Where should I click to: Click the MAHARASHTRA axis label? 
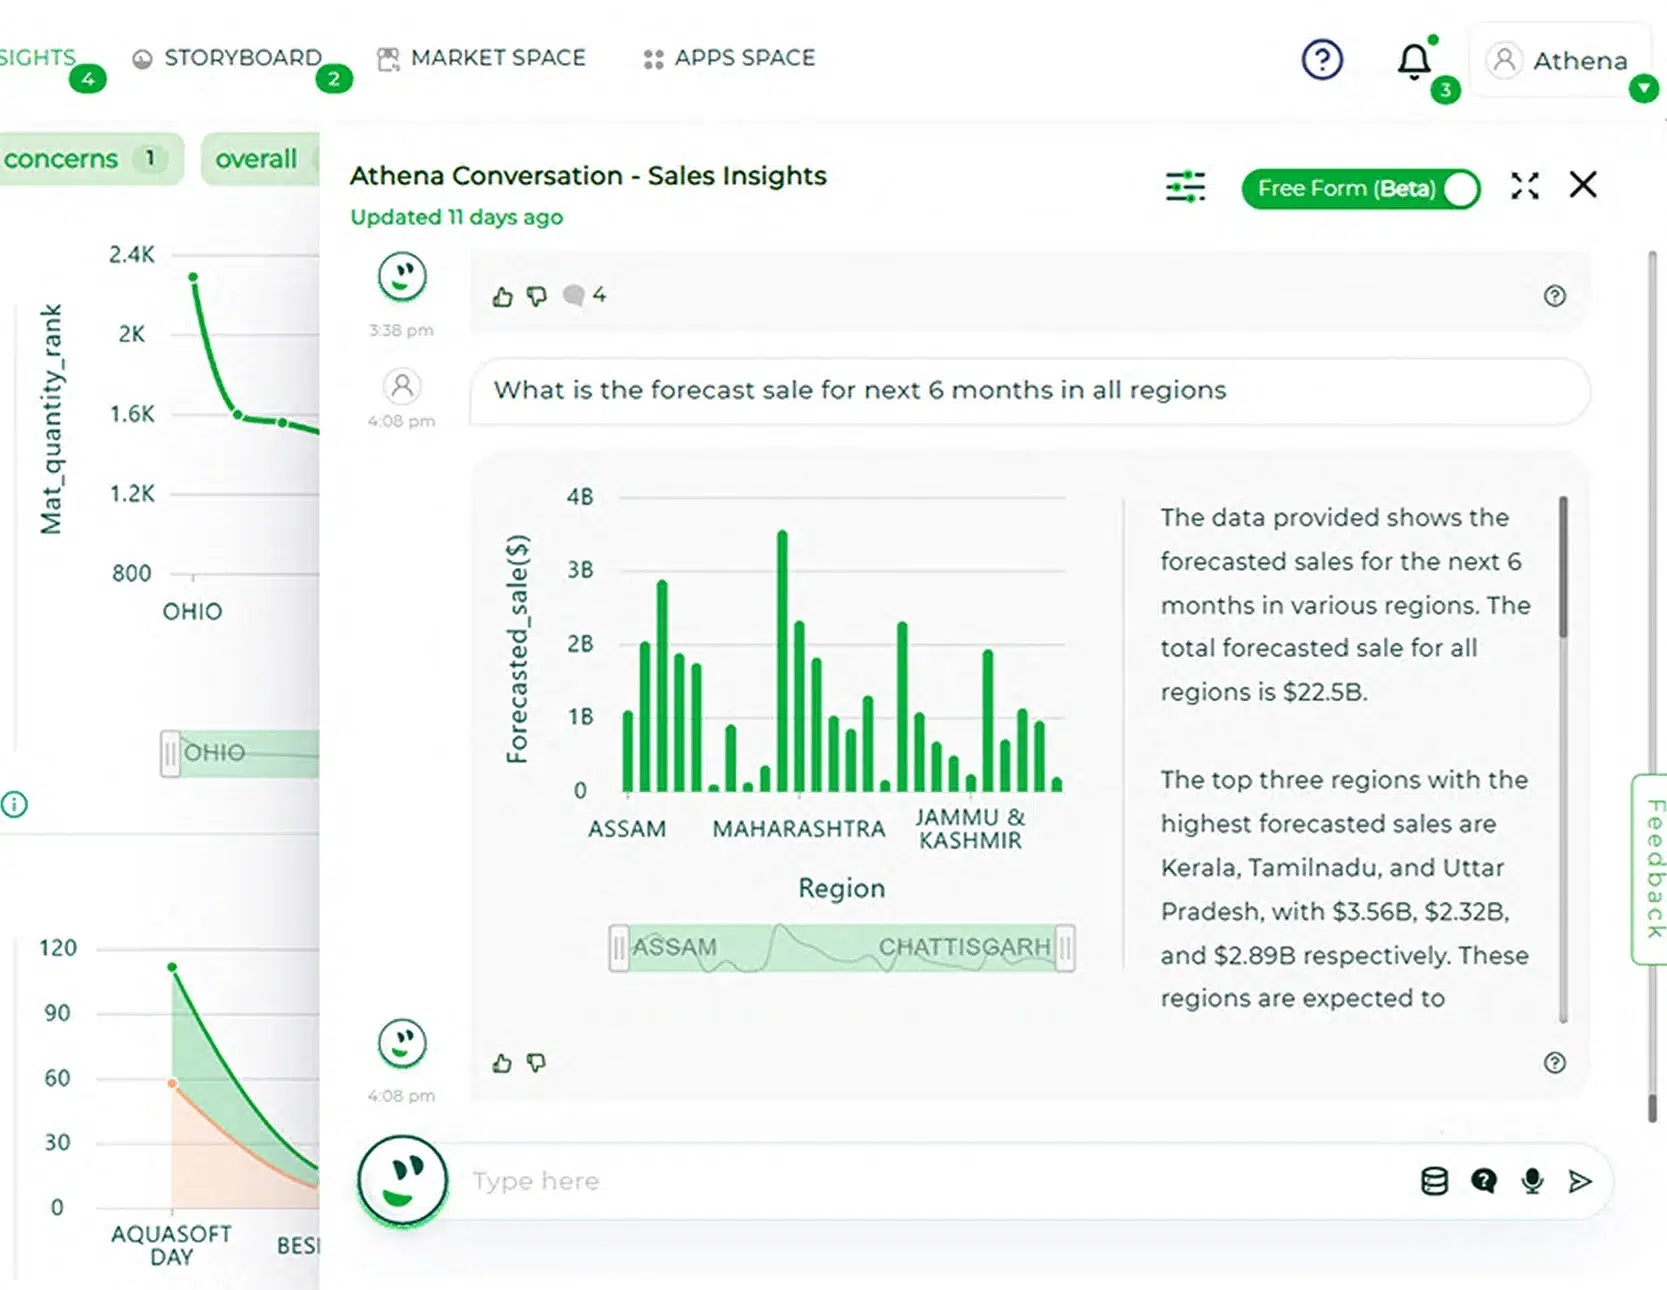tap(799, 829)
